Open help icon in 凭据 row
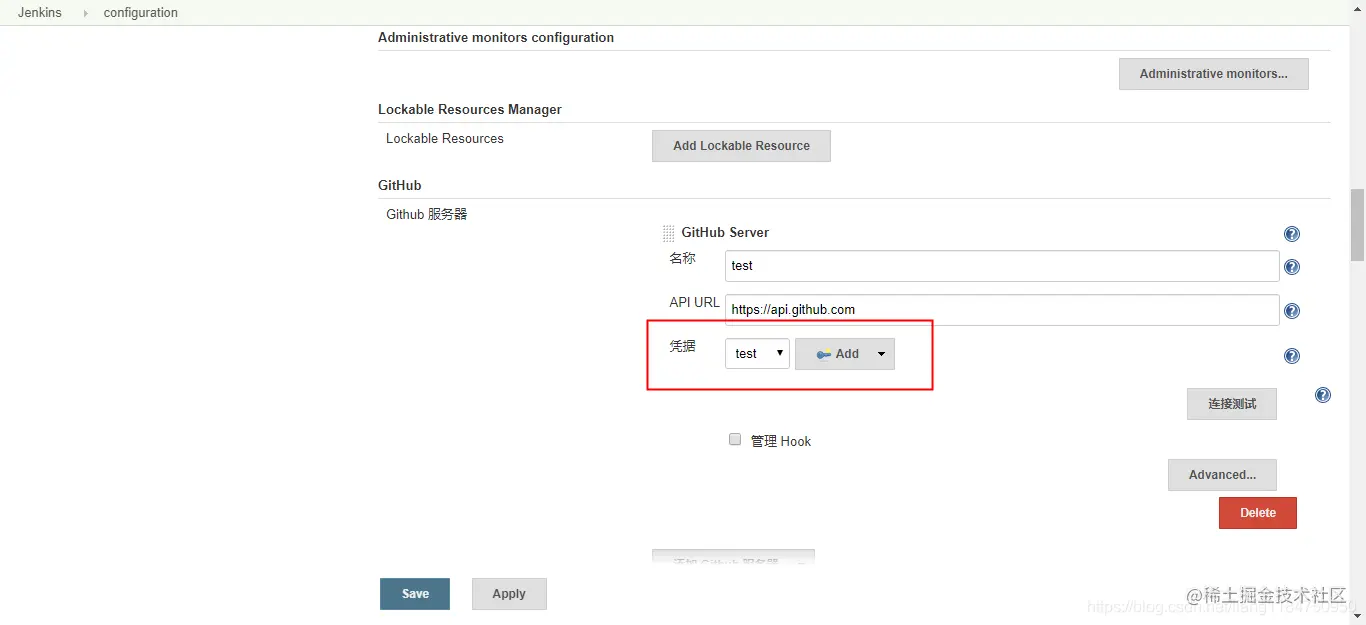This screenshot has width=1366, height=625. (1291, 356)
